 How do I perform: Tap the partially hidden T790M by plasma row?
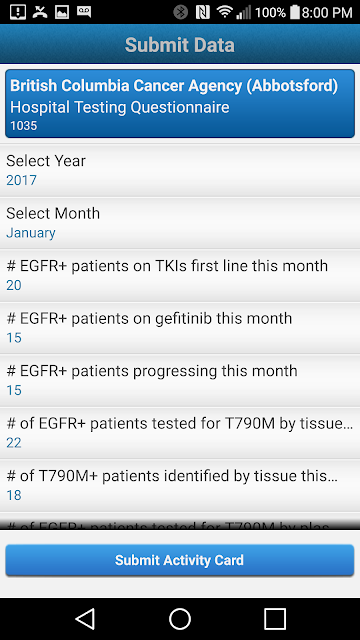click(180, 521)
